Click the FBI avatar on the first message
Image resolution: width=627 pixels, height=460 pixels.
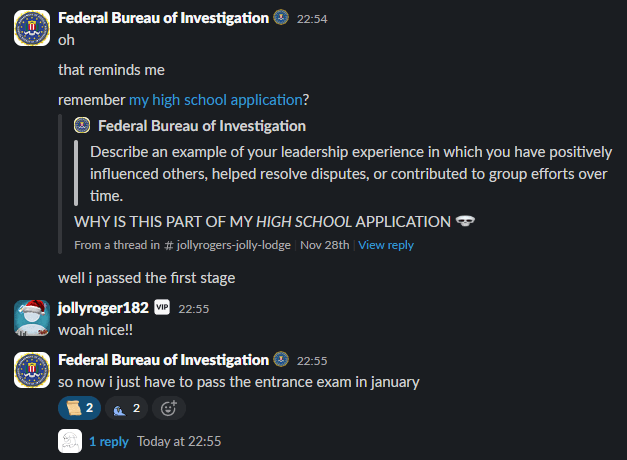tap(33, 28)
